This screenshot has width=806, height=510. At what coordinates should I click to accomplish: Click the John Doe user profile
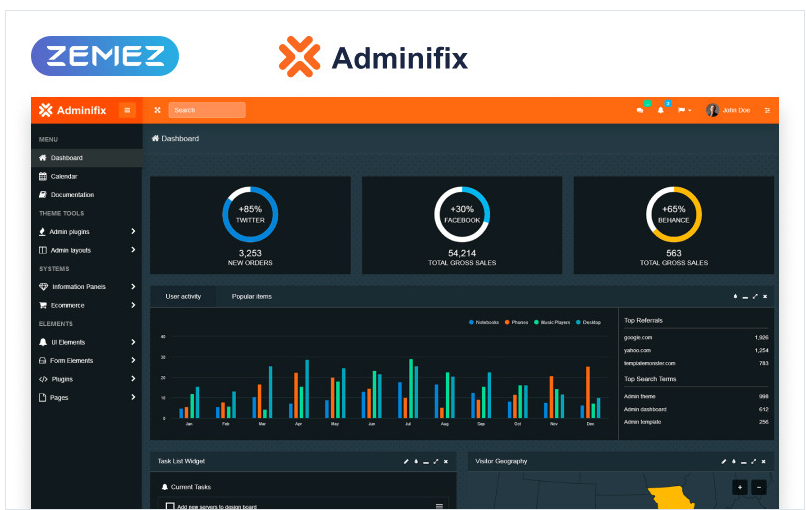click(x=728, y=110)
